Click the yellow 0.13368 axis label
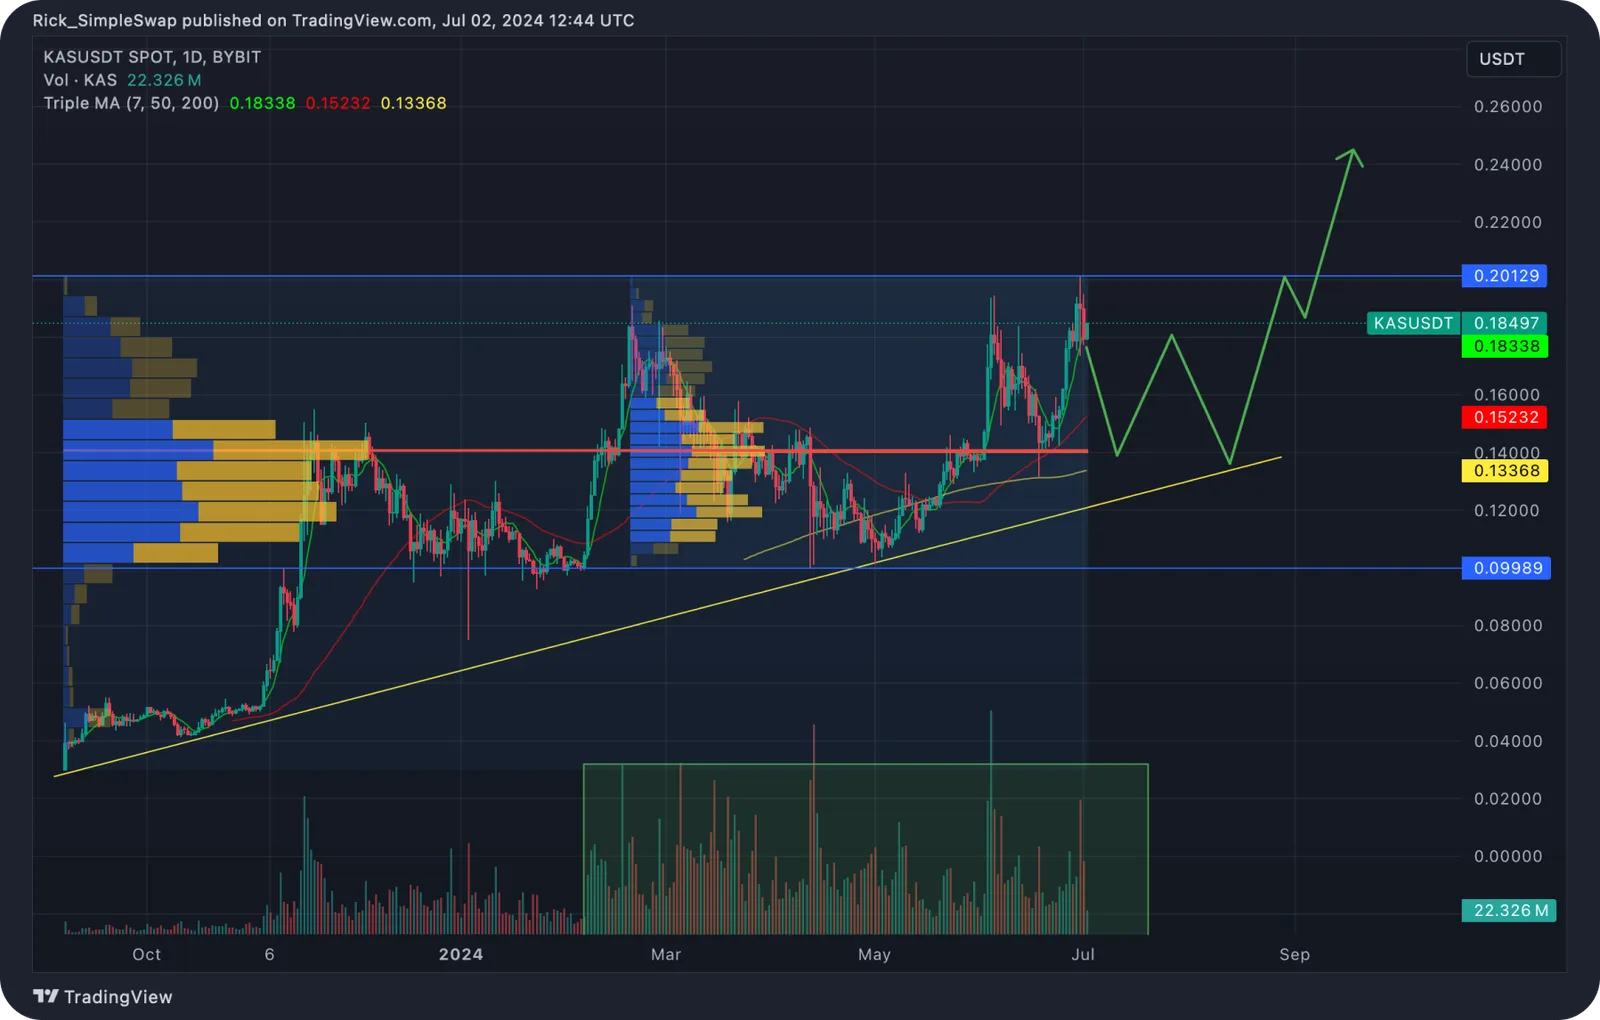1600x1020 pixels. click(1505, 471)
